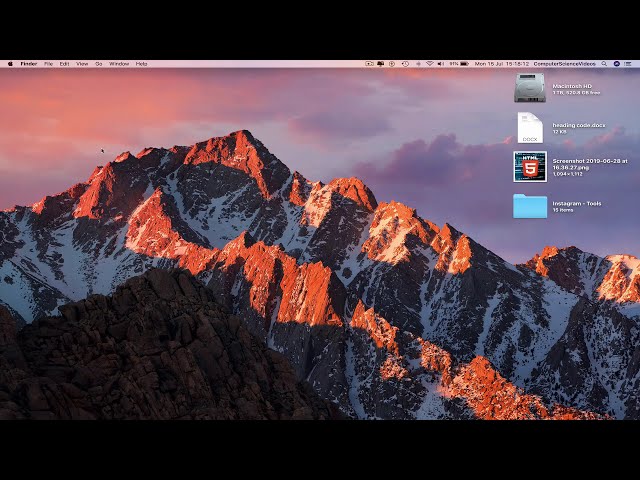Open Spotlight search magnifier icon

tap(604, 64)
